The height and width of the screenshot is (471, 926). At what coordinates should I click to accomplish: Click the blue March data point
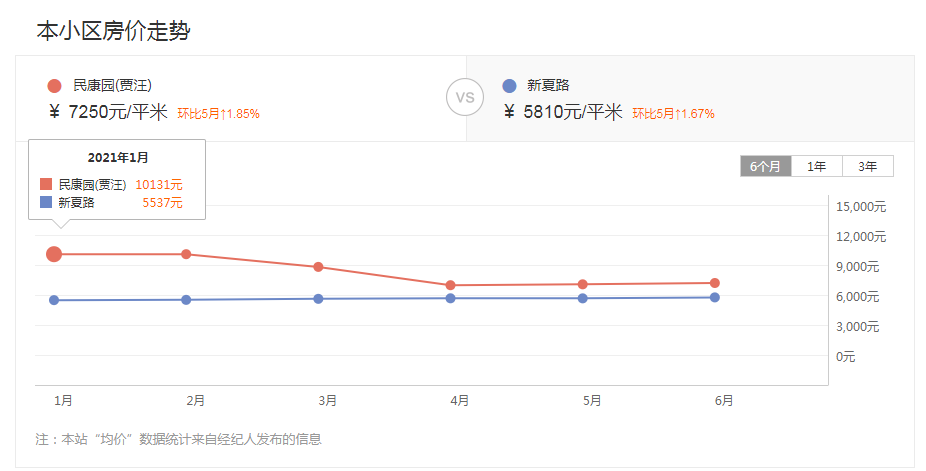coord(318,298)
